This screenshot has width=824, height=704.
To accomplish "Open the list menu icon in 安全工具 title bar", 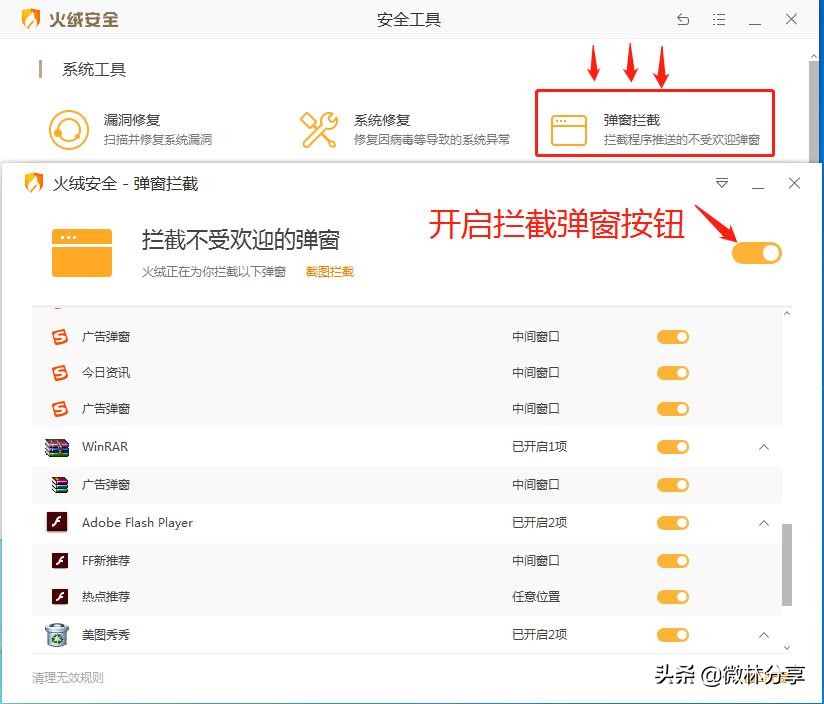I will pyautogui.click(x=719, y=20).
